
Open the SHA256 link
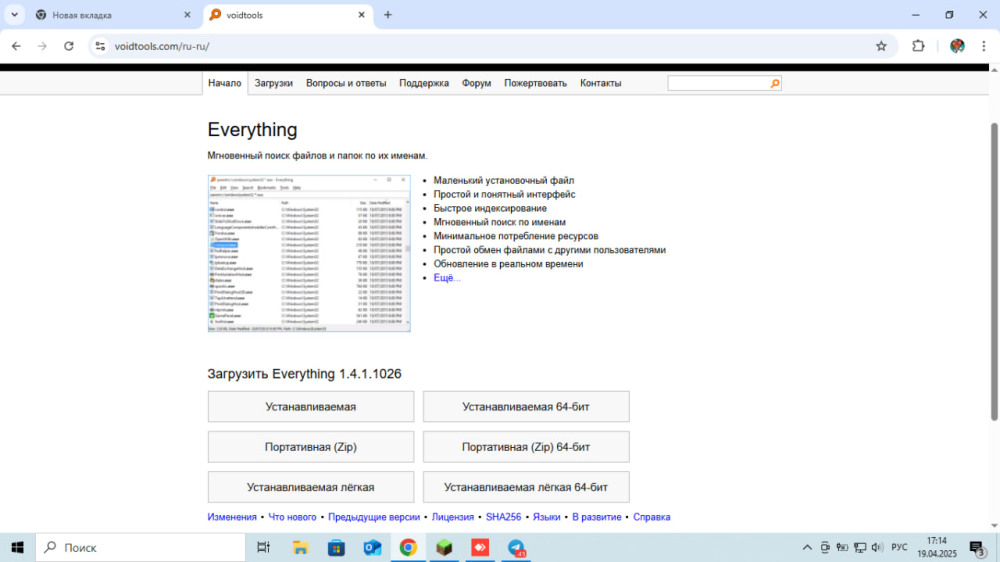click(503, 517)
